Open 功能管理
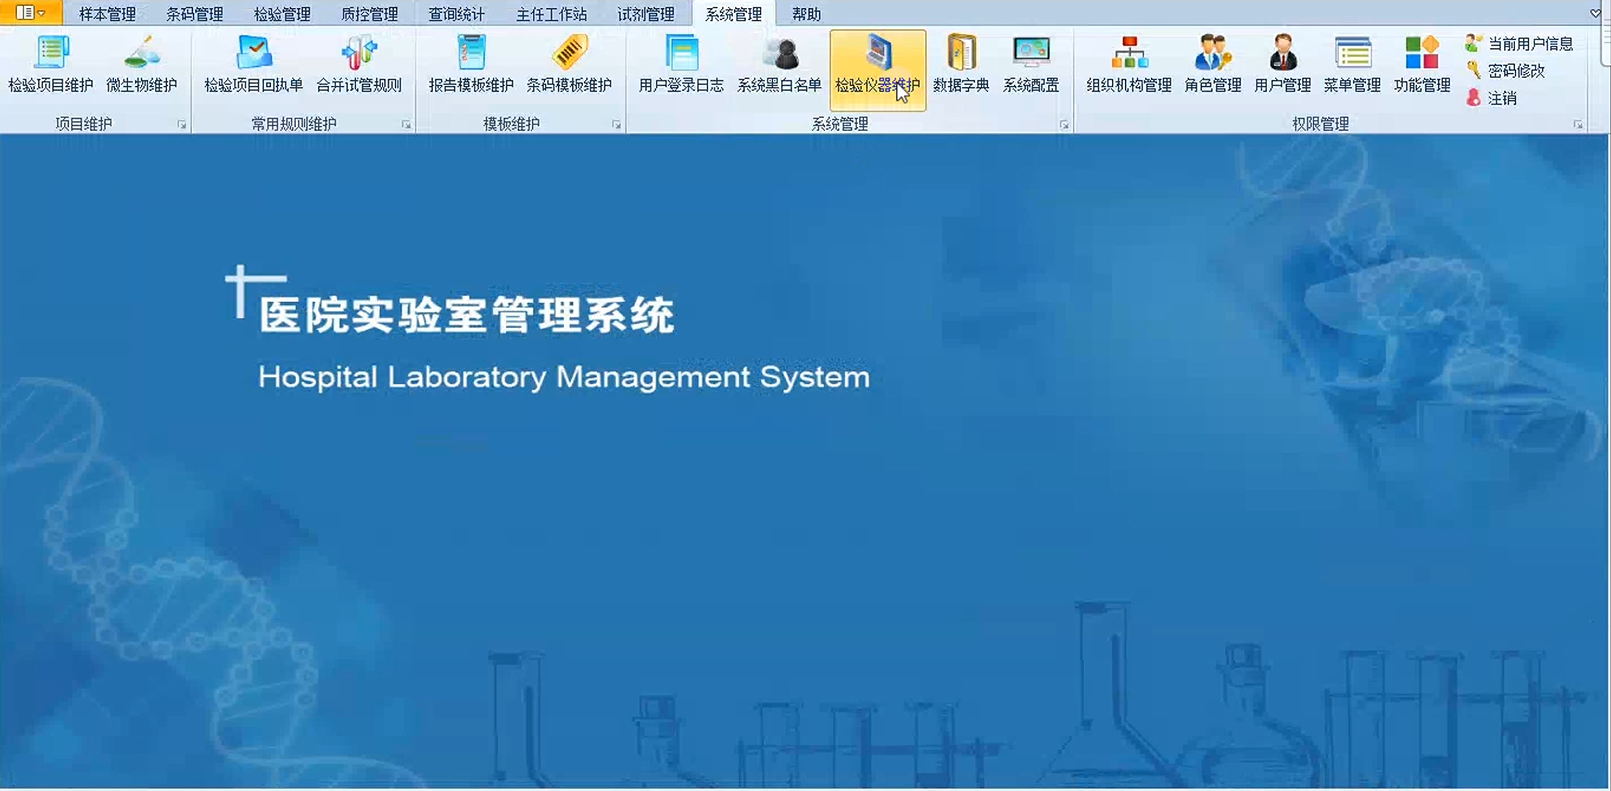This screenshot has height=791, width=1611. click(x=1422, y=66)
